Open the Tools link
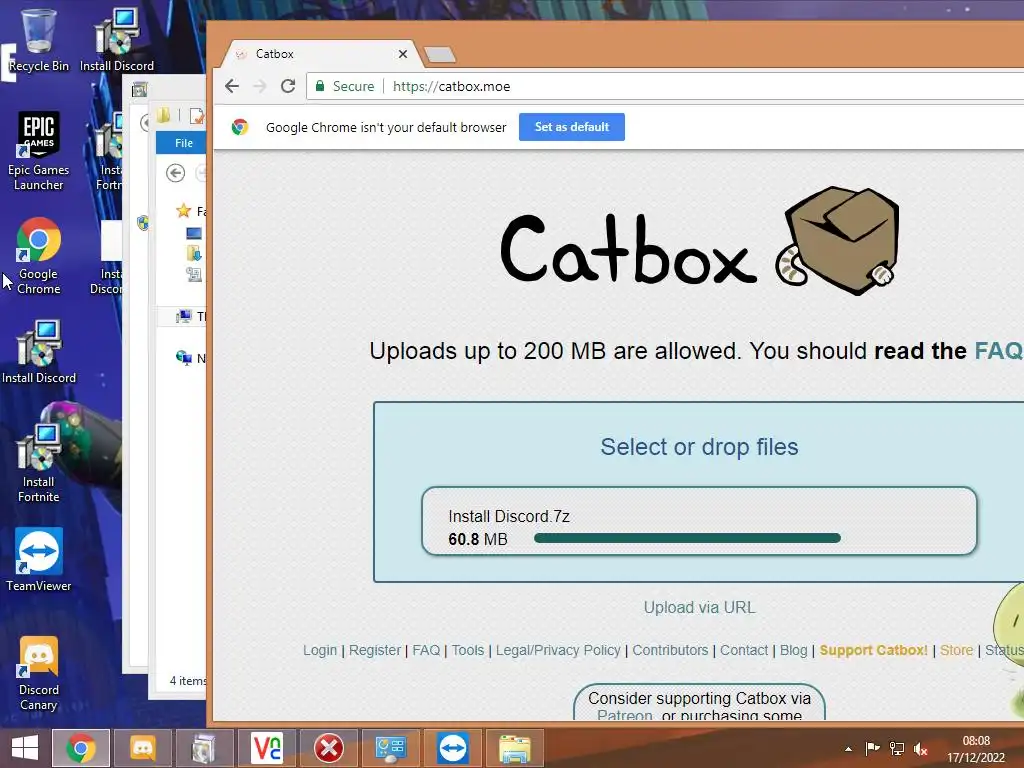Image resolution: width=1024 pixels, height=768 pixels. pos(468,650)
